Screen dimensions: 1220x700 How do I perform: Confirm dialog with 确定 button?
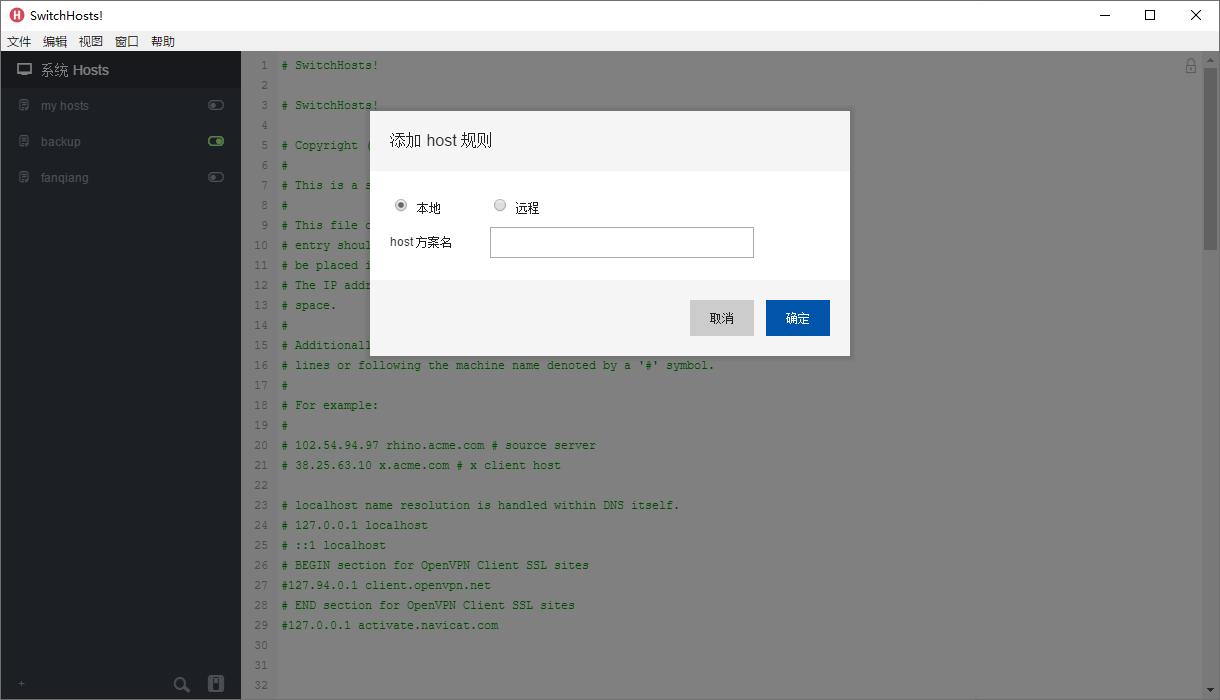[797, 318]
